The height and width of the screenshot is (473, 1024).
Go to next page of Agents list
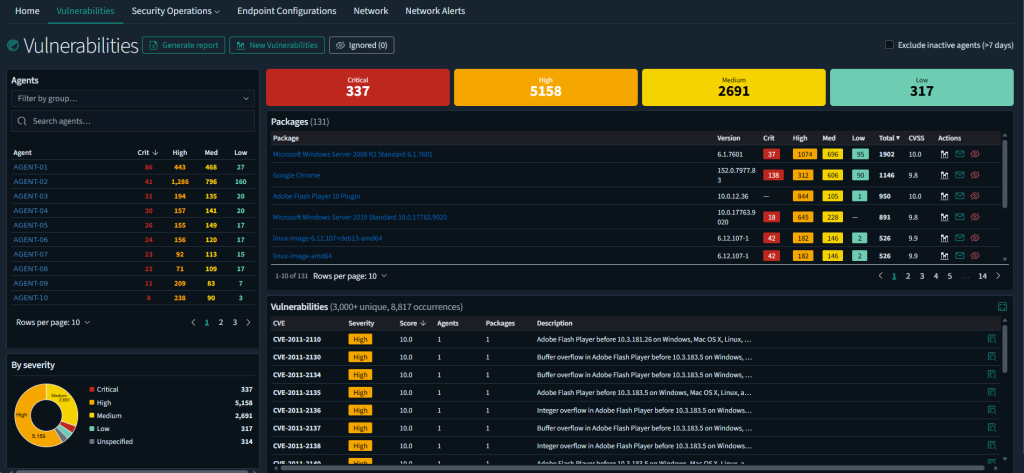(248, 322)
